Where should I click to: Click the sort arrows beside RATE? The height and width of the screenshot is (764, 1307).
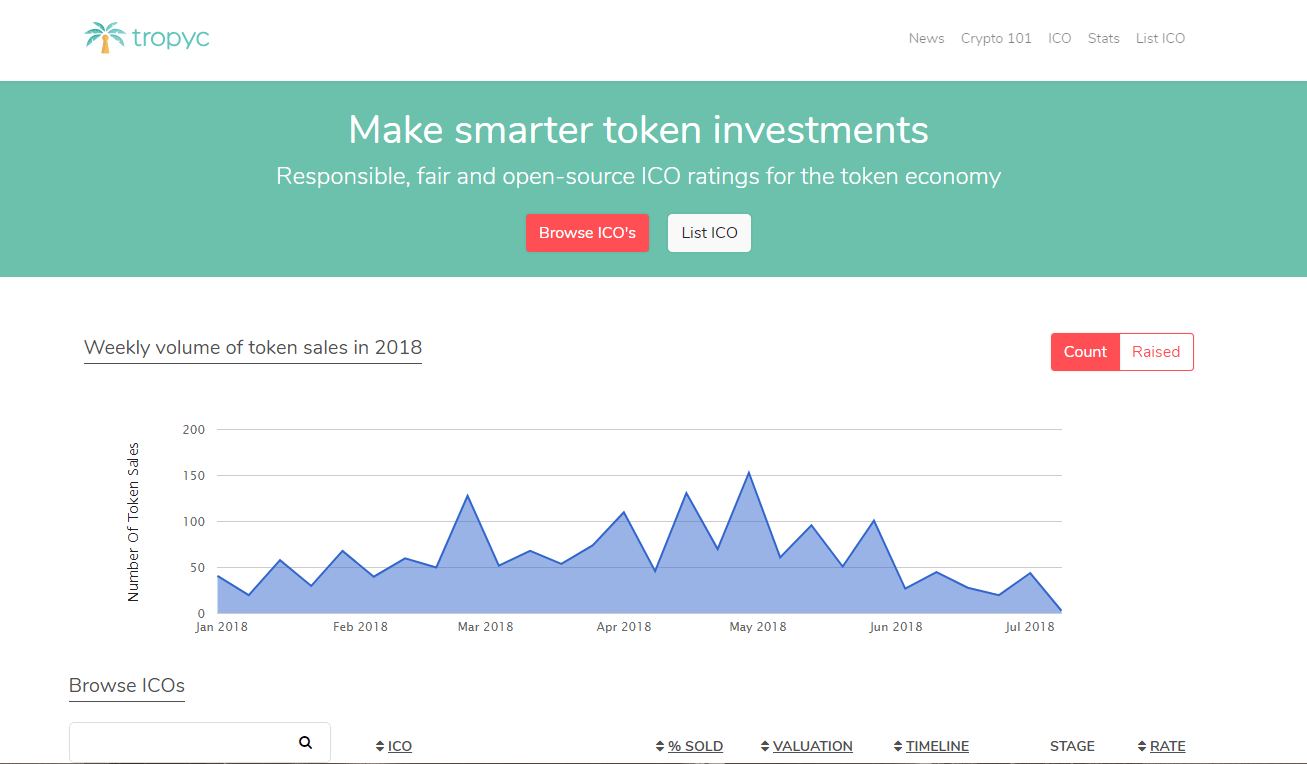click(1140, 745)
